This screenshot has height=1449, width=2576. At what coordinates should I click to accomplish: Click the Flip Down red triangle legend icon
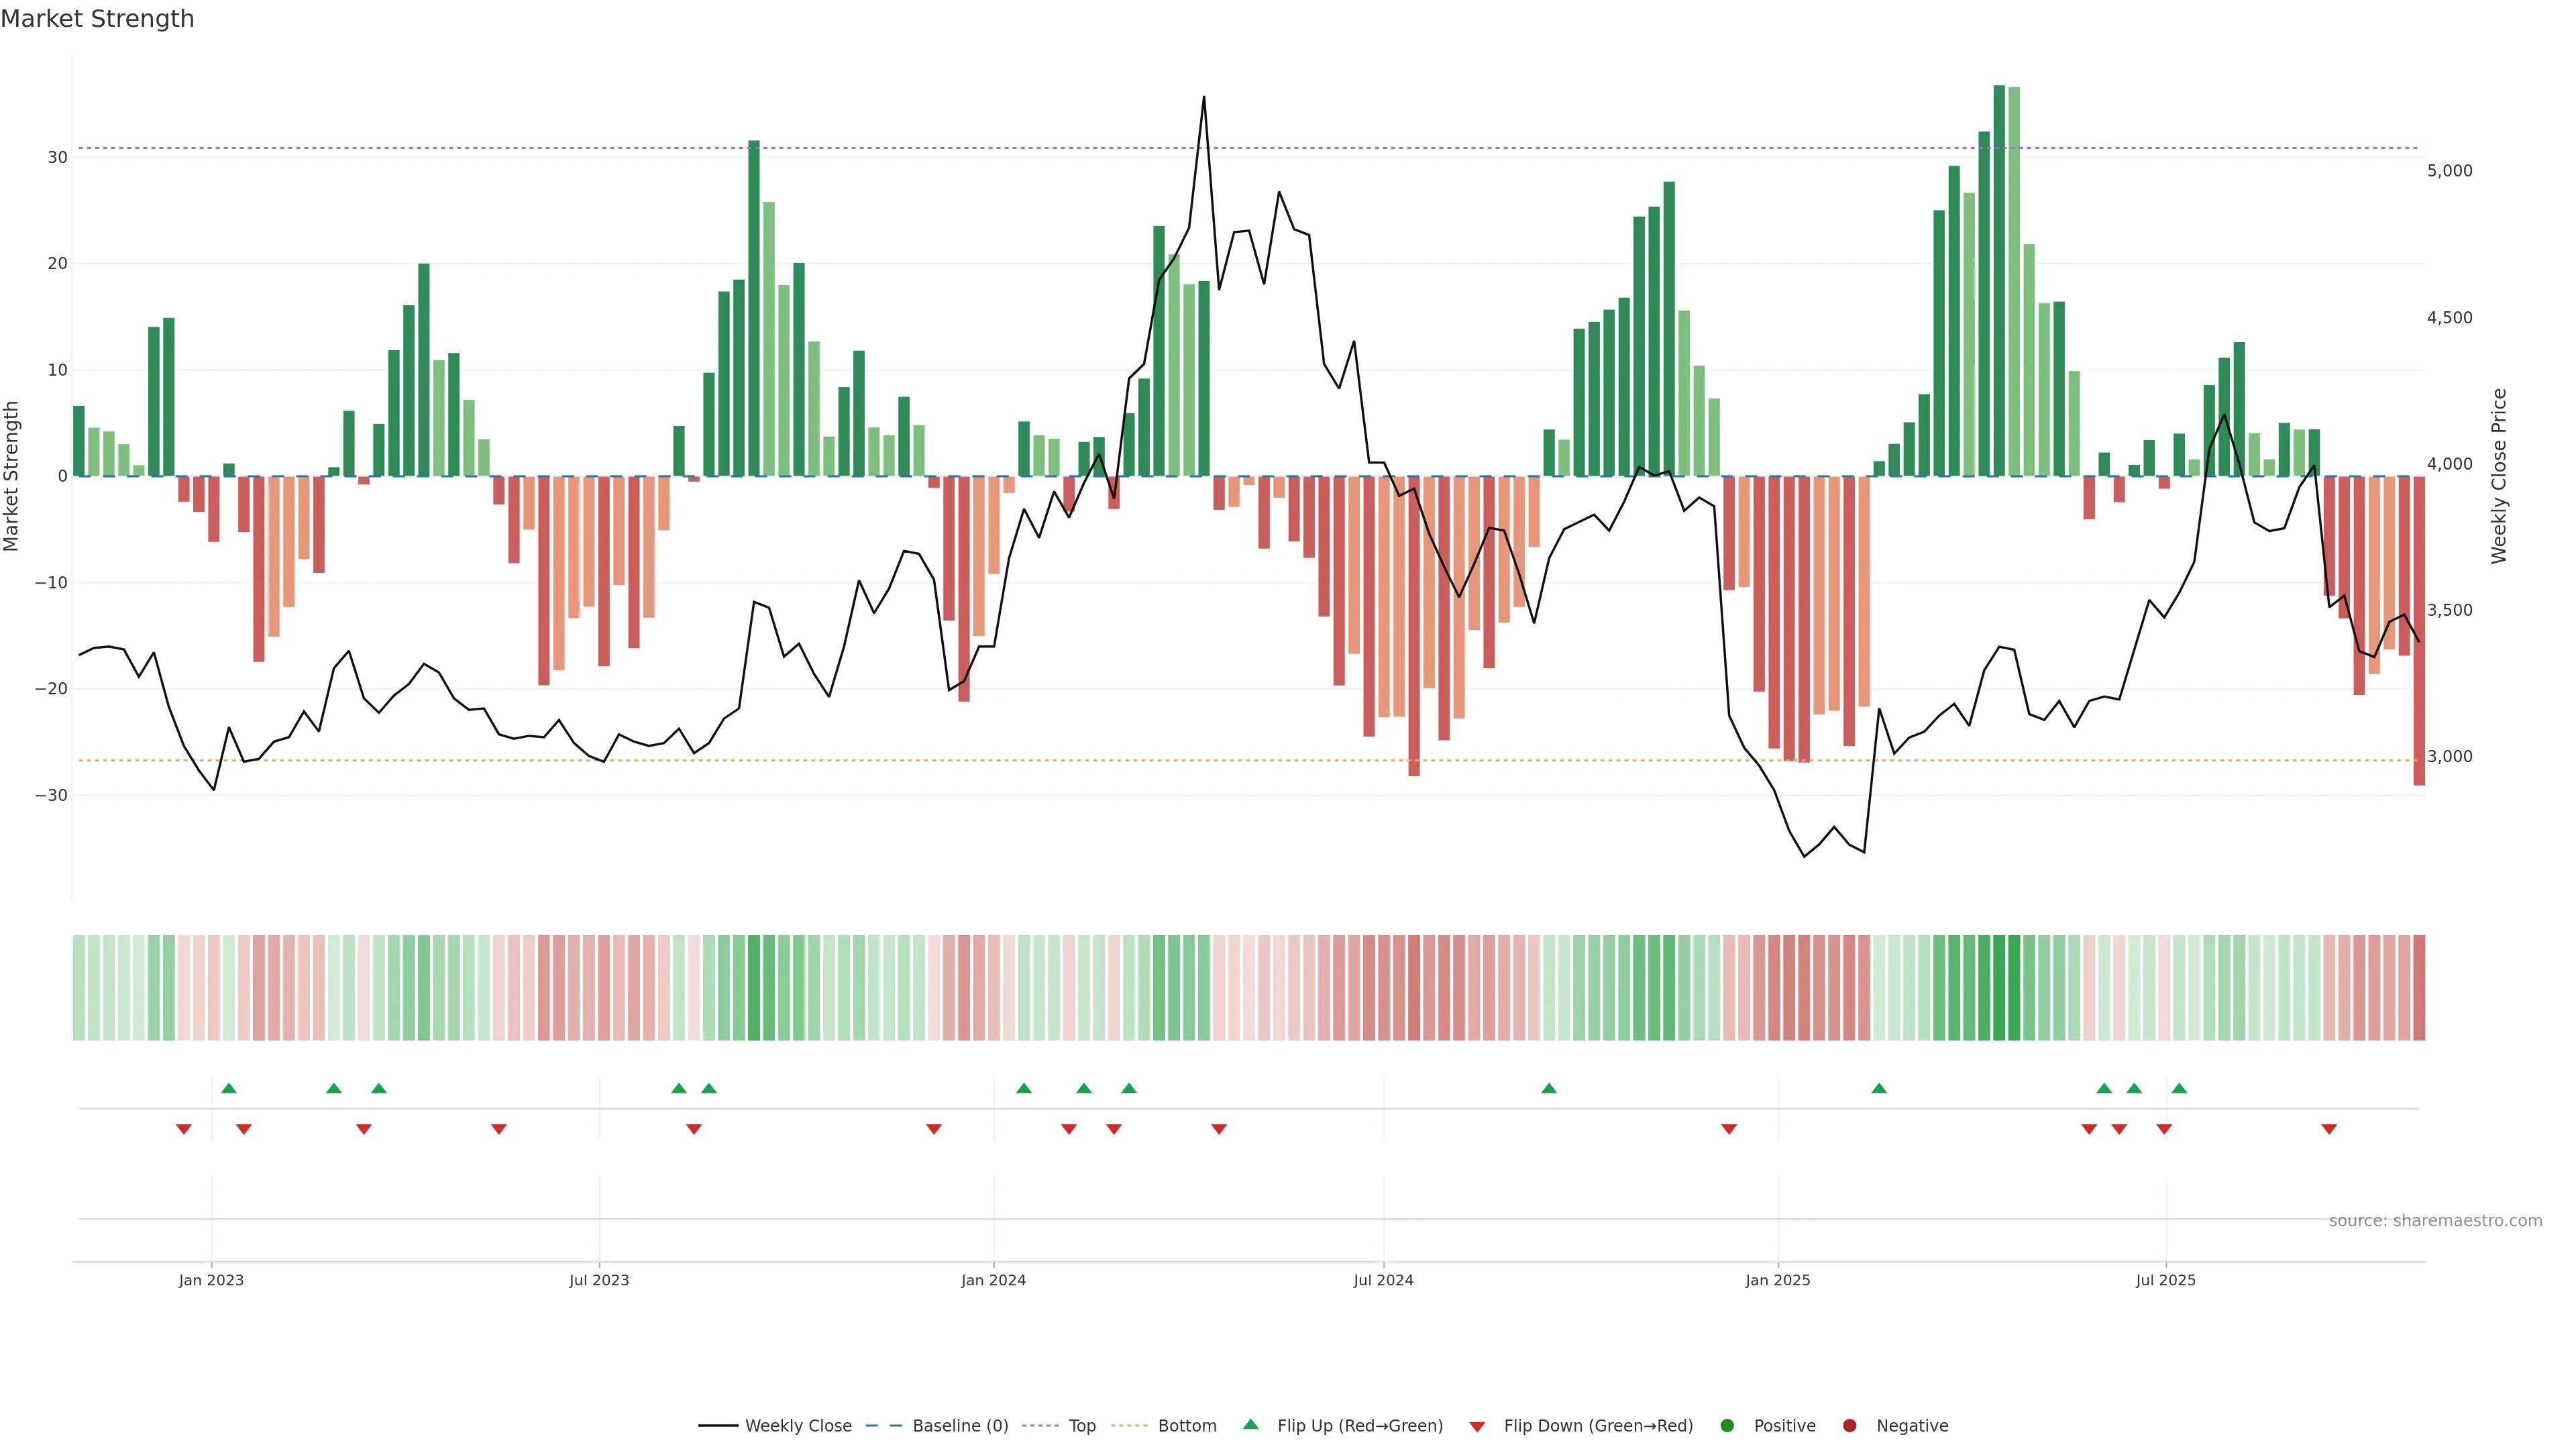(1476, 1427)
